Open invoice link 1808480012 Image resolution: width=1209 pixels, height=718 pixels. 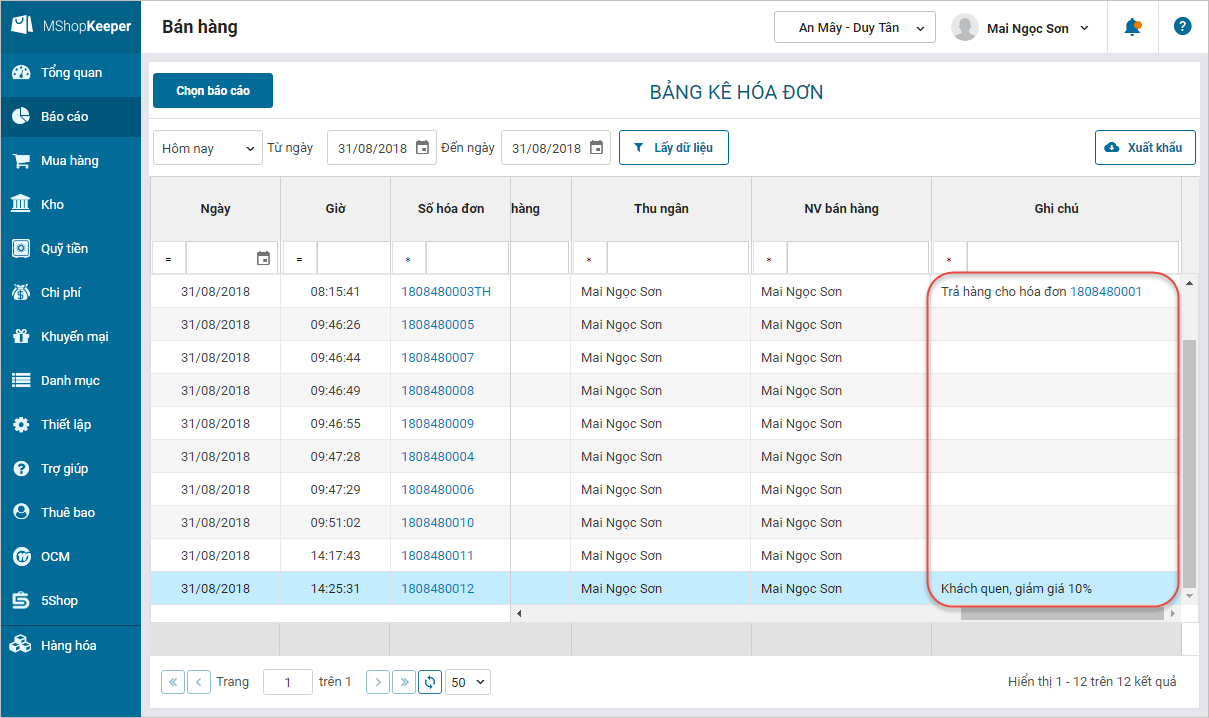(437, 589)
